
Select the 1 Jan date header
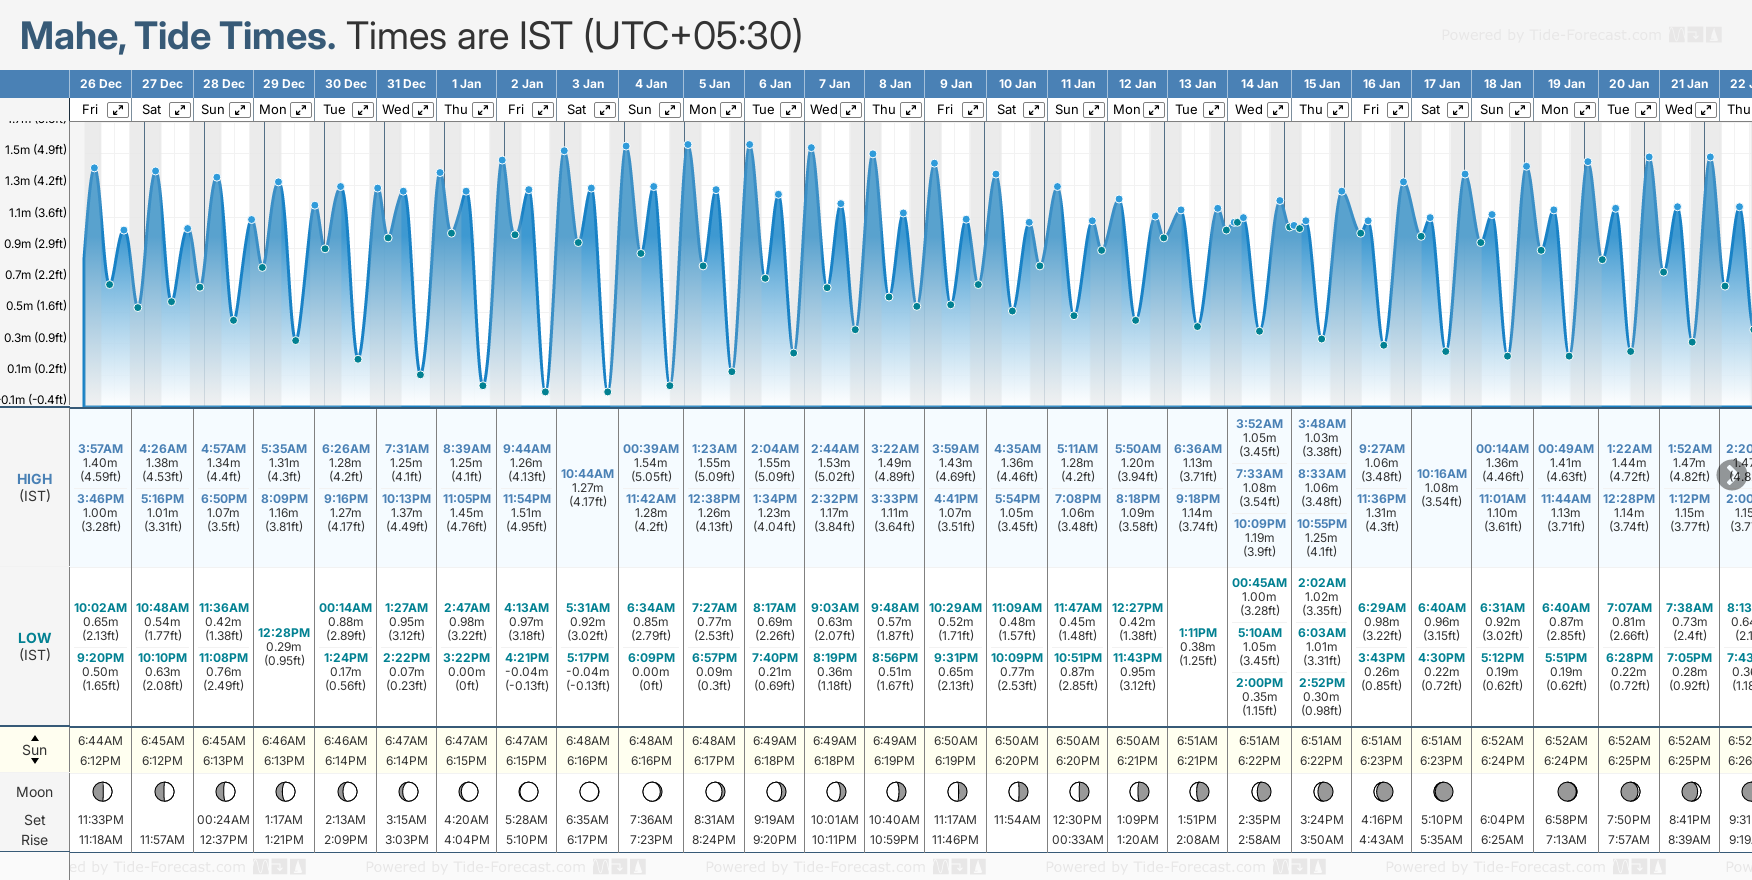[x=466, y=84]
